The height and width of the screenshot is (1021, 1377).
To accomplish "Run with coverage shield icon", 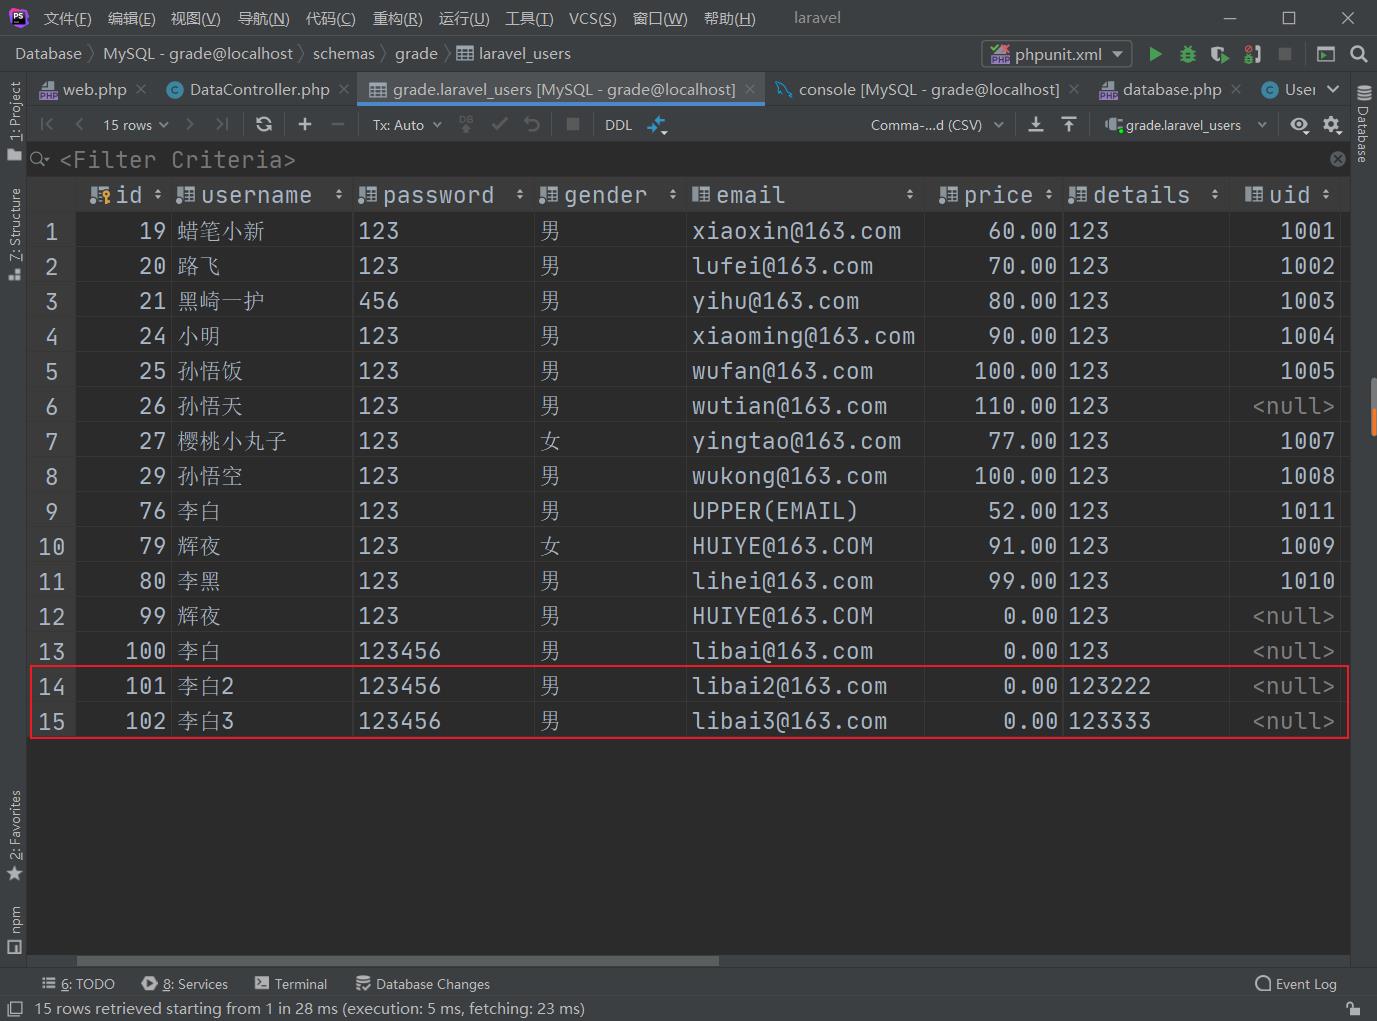I will pyautogui.click(x=1219, y=54).
